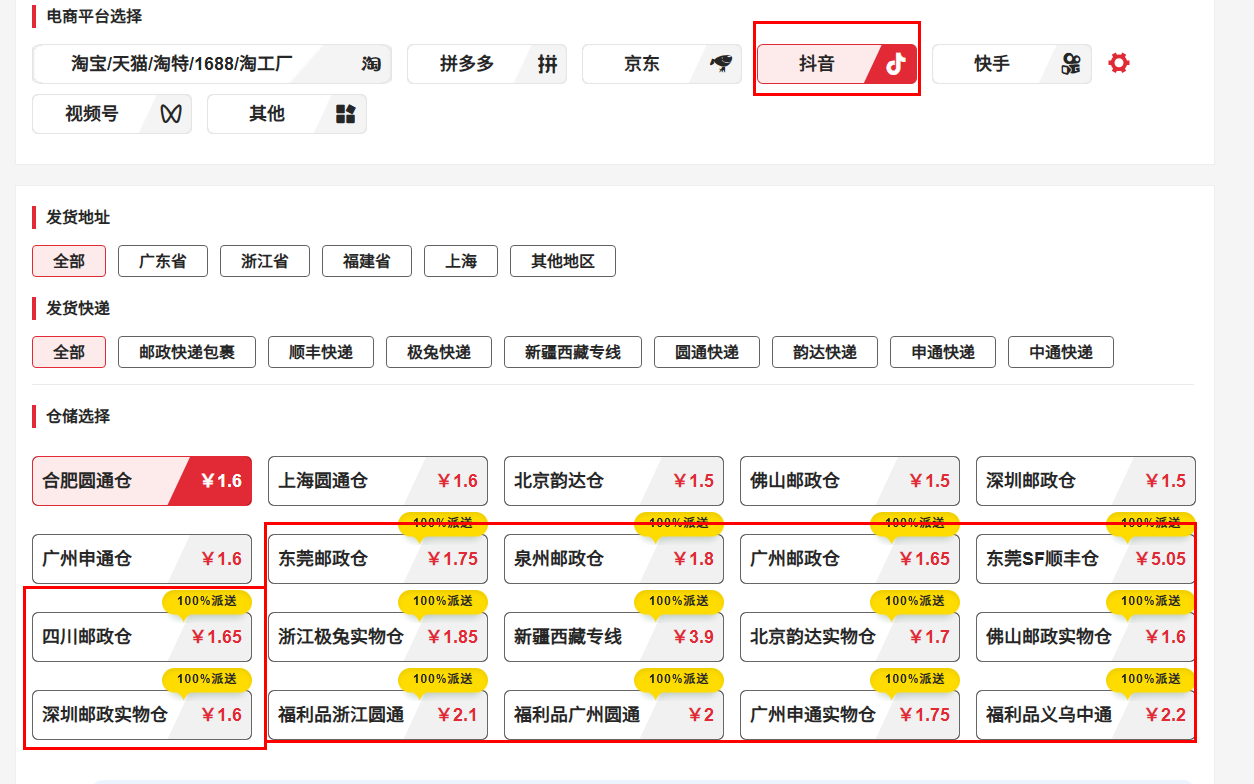Pick the 广州申通实物仓 warehouse
Image resolution: width=1254 pixels, height=784 pixels.
850,715
